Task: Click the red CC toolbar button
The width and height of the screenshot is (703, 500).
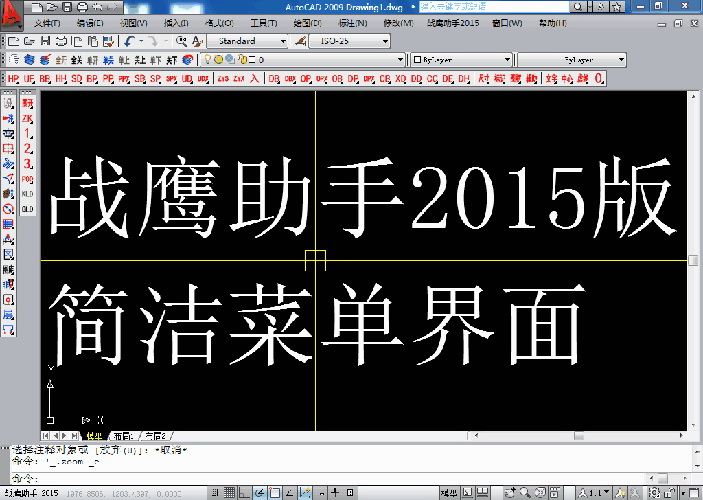Action: click(432, 78)
